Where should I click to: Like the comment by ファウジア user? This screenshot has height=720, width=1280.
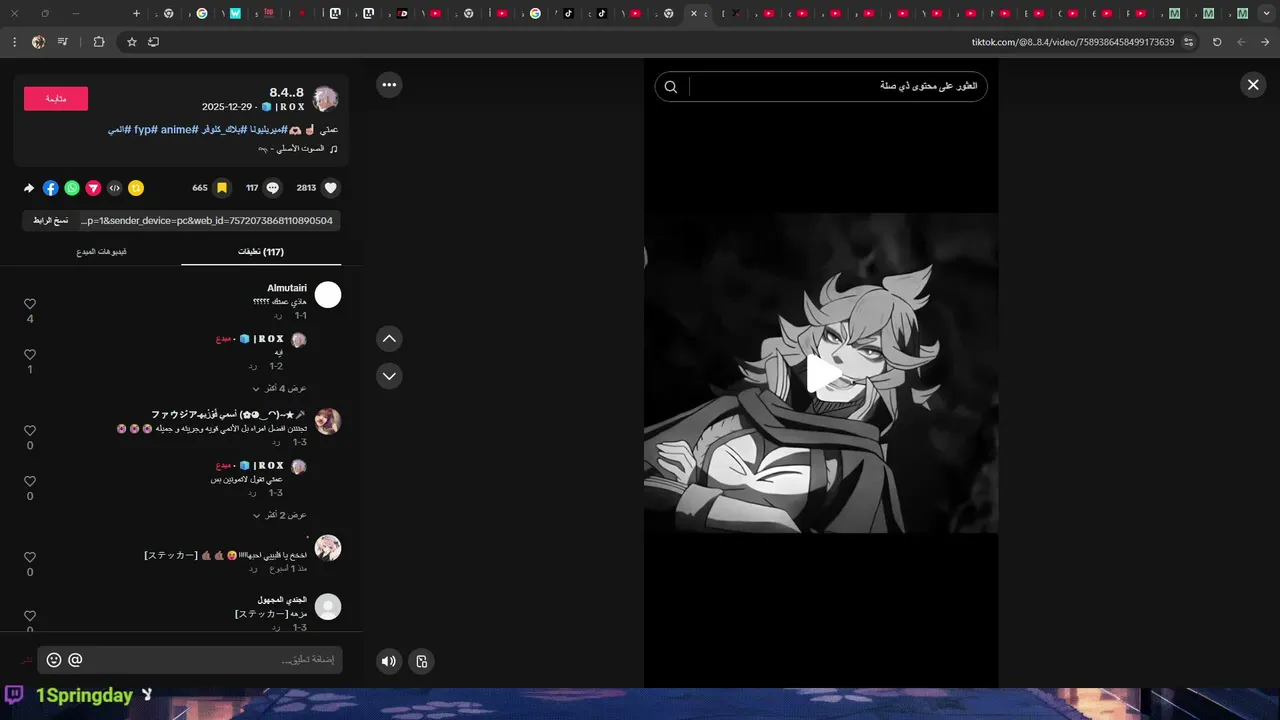[x=30, y=431]
